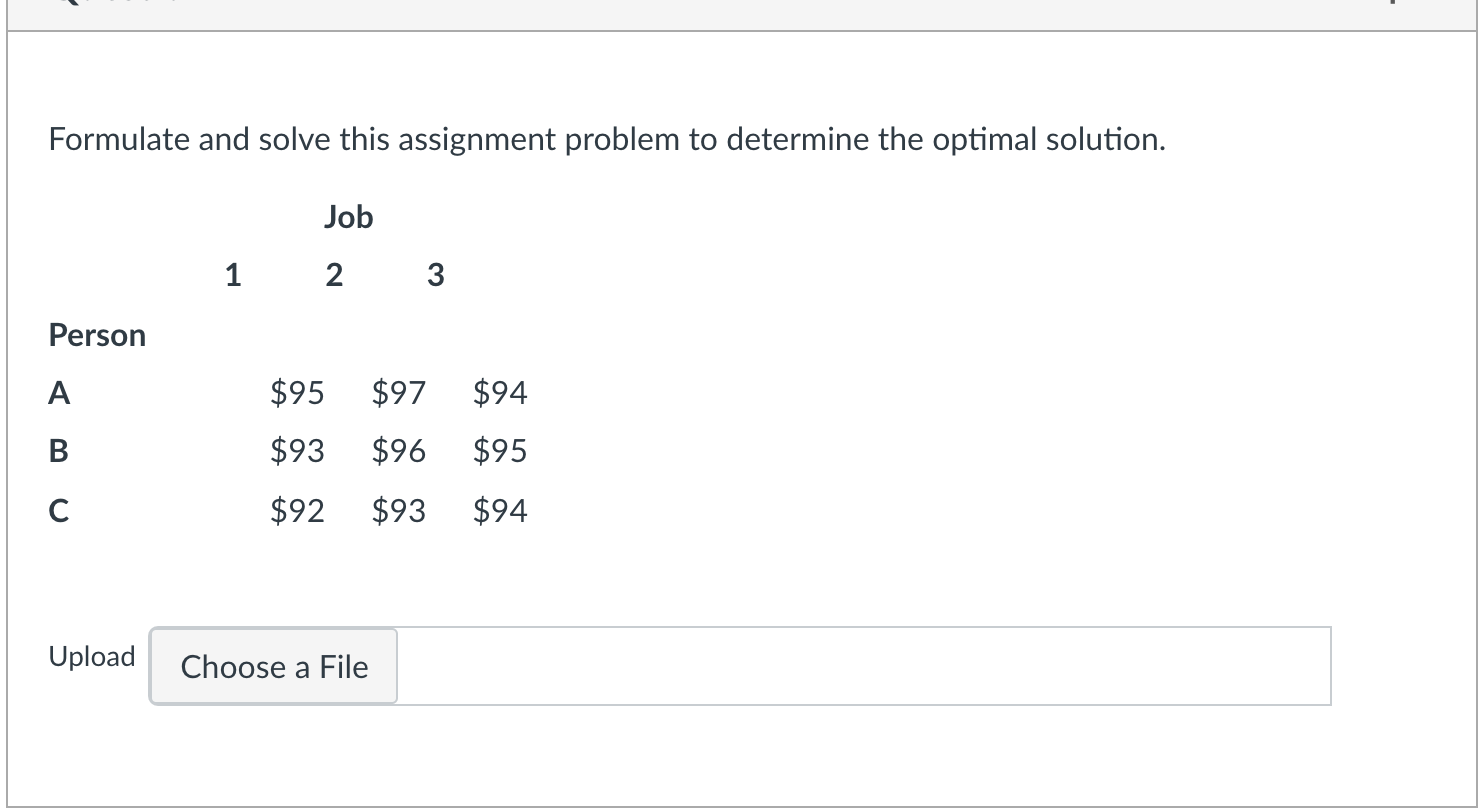Click the Job 3 column header

(x=435, y=275)
